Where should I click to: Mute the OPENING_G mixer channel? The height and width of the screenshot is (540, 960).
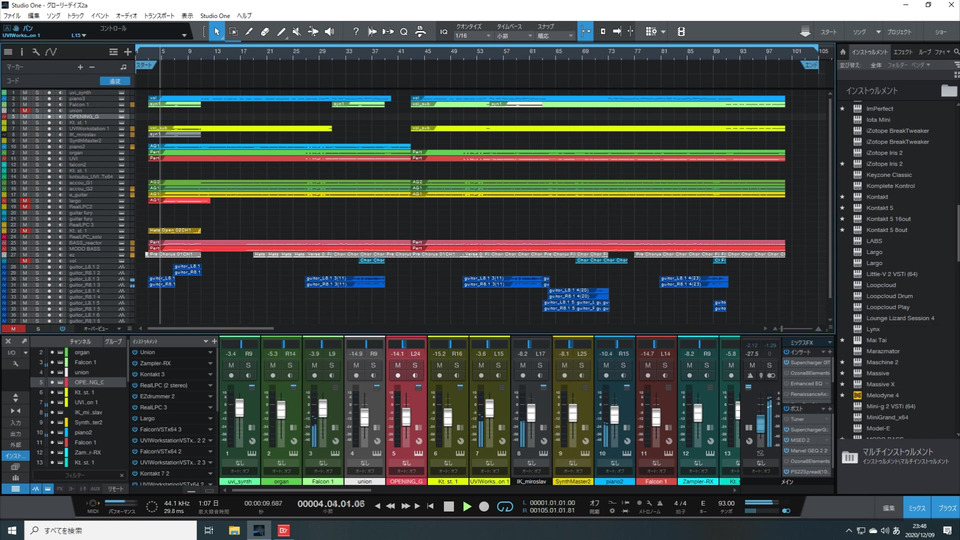point(398,365)
